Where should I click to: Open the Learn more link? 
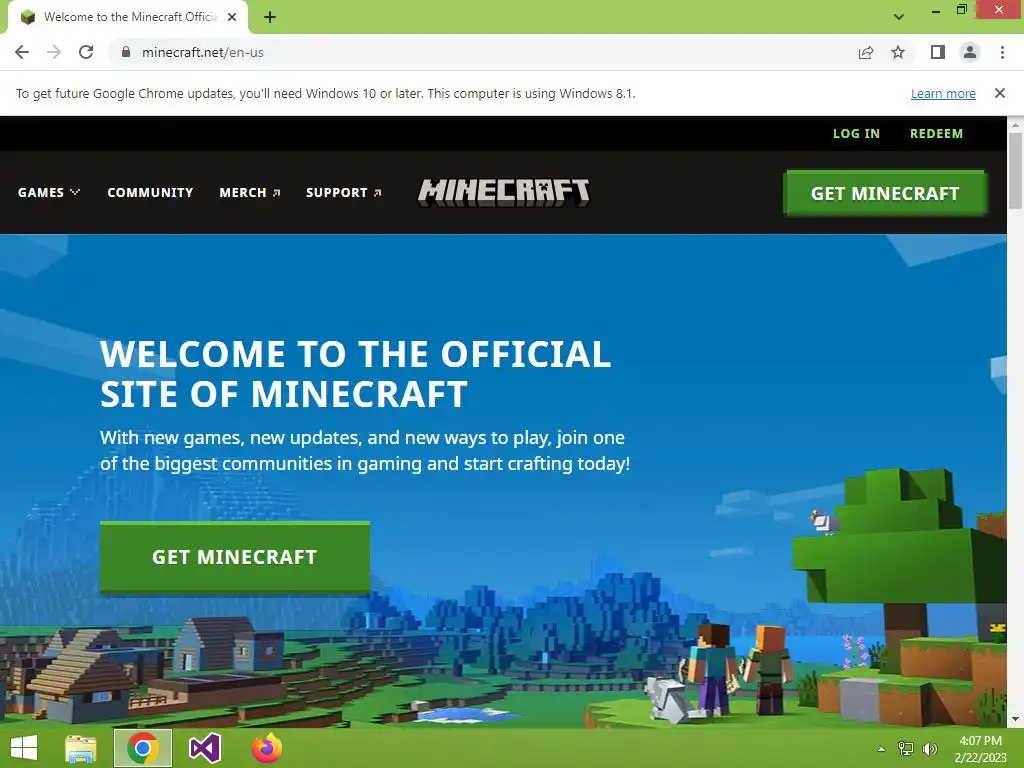click(943, 93)
